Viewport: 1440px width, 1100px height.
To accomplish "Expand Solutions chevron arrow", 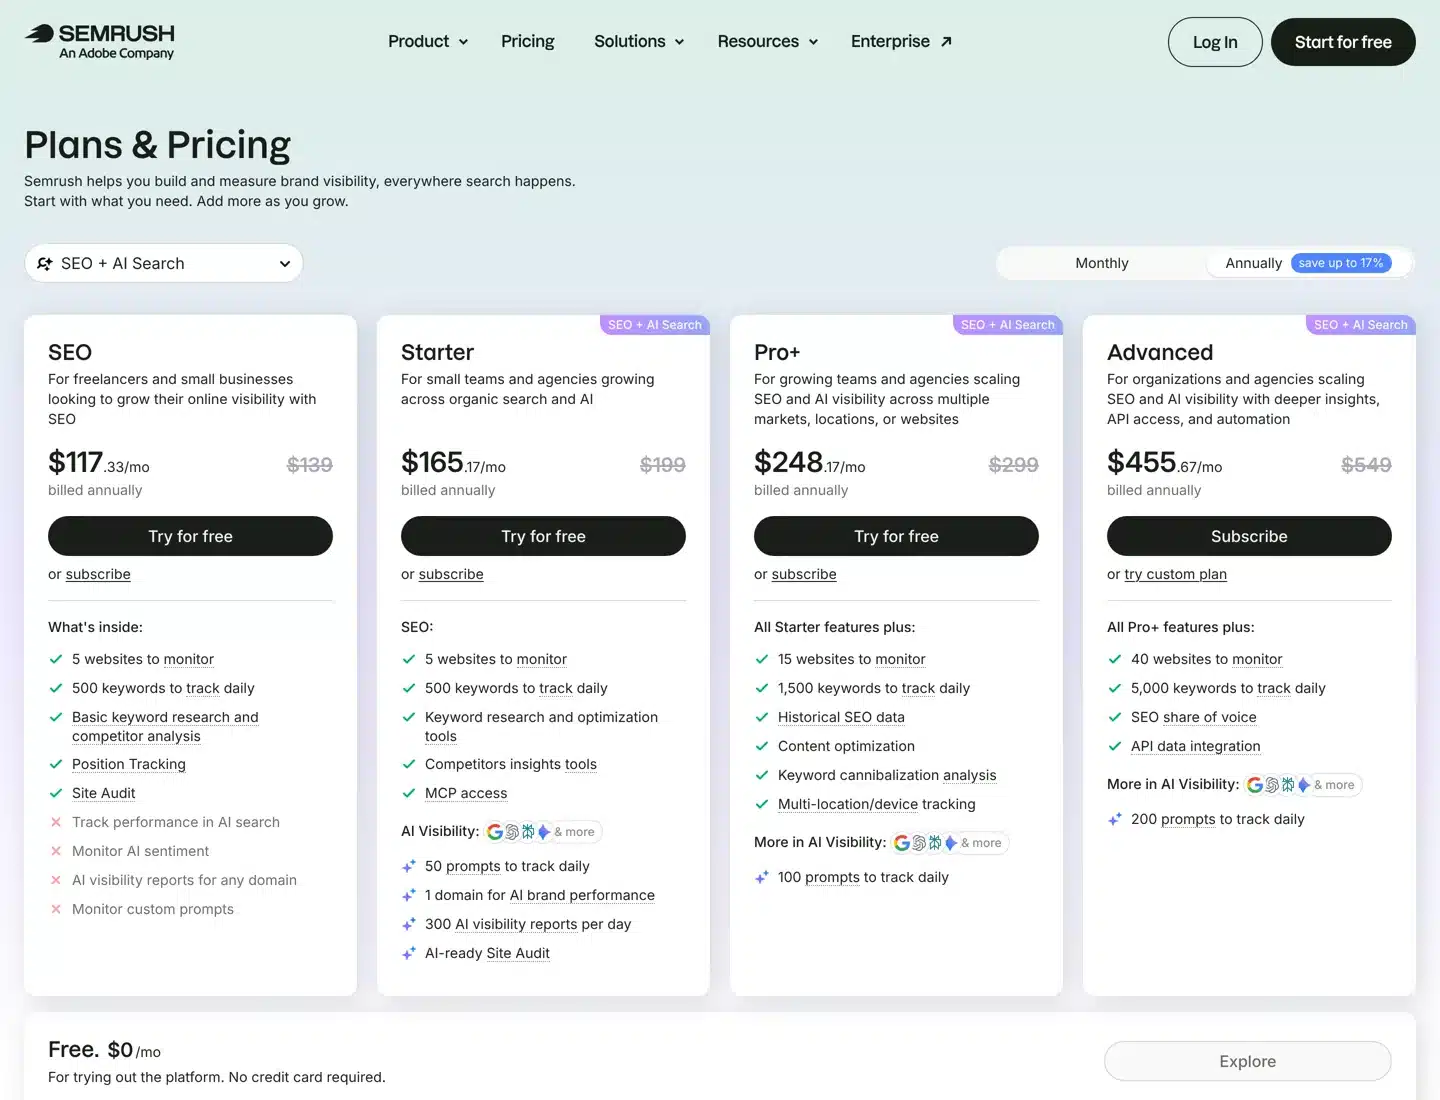I will (x=679, y=42).
